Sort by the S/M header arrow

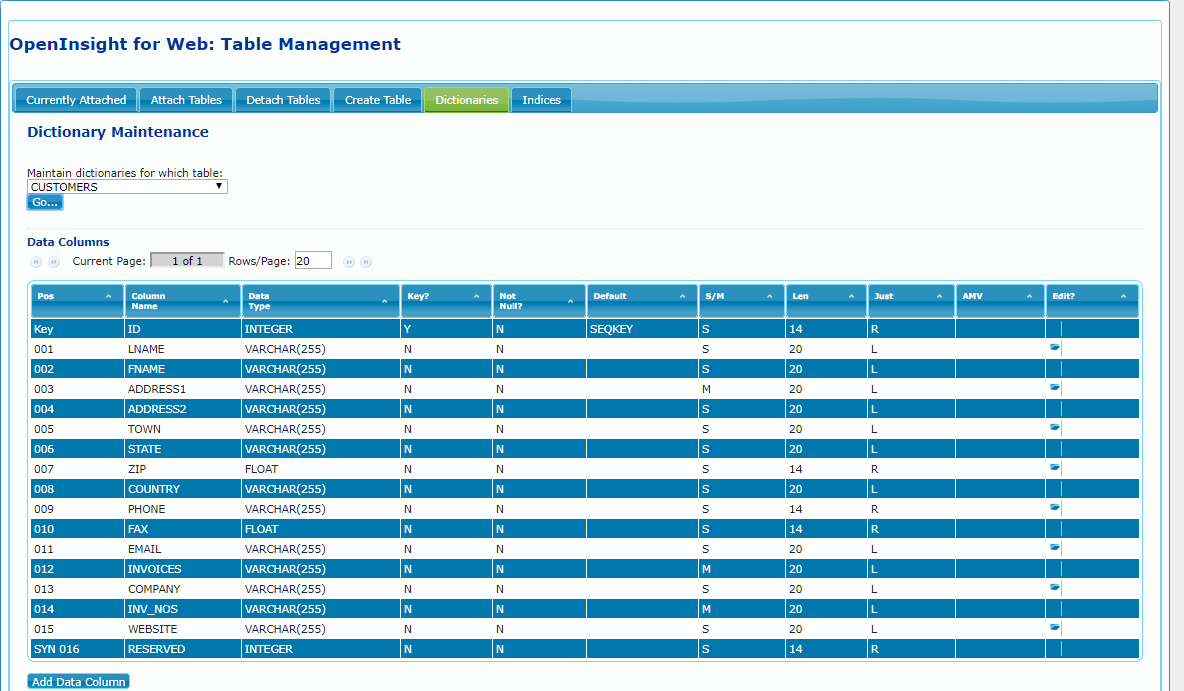coord(769,297)
